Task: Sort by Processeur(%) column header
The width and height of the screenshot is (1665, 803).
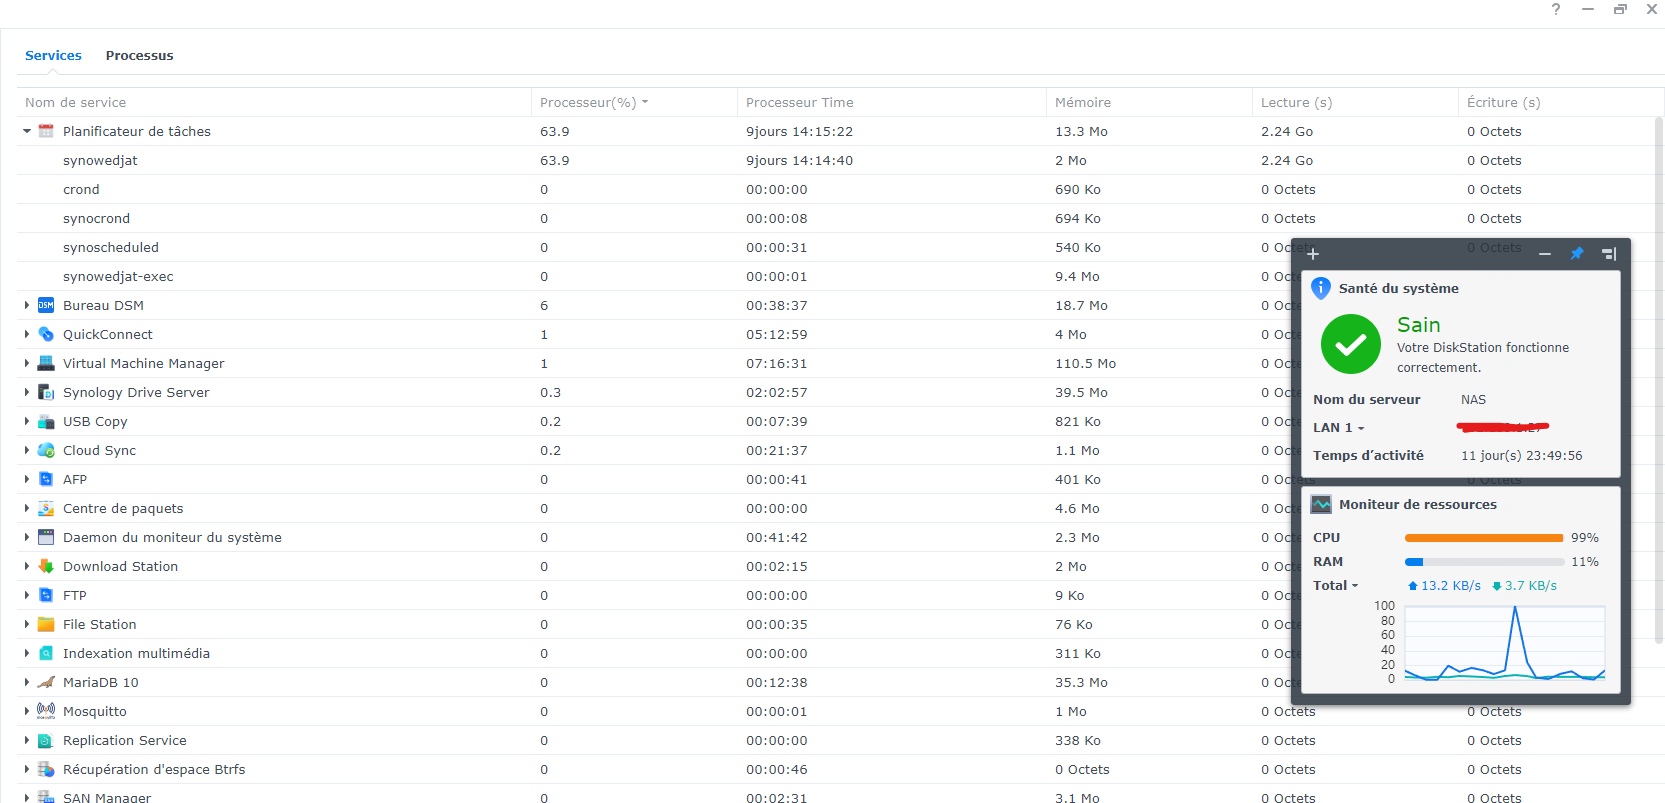Action: (x=588, y=102)
